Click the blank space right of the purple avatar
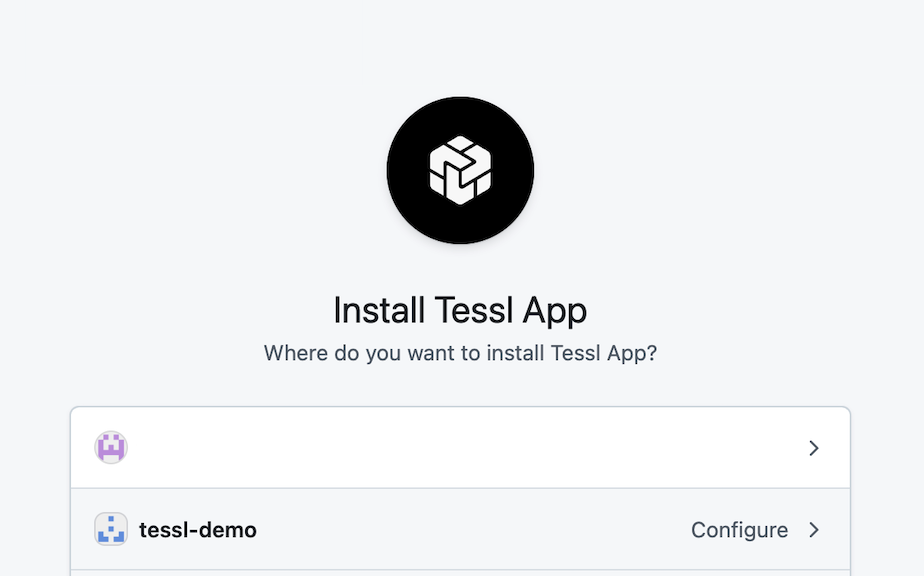Viewport: 924px width, 576px height. coord(400,448)
